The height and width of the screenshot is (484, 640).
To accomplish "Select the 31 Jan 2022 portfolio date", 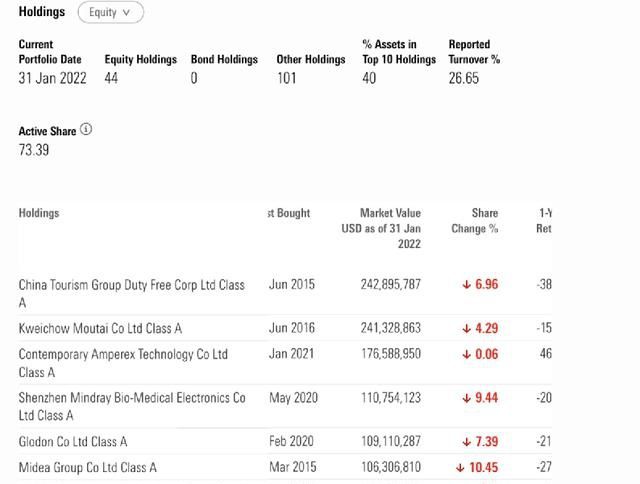I will point(52,78).
